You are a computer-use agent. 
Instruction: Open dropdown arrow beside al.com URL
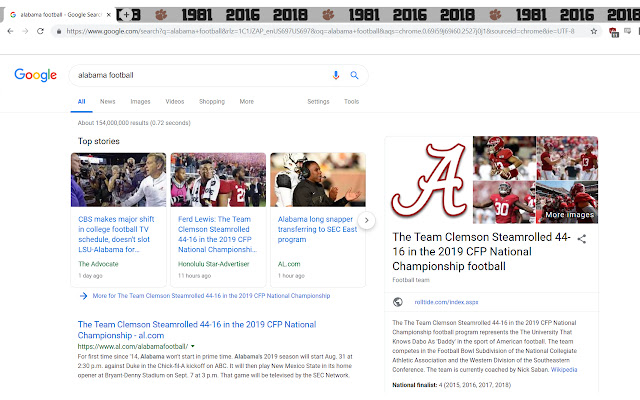[x=193, y=347]
